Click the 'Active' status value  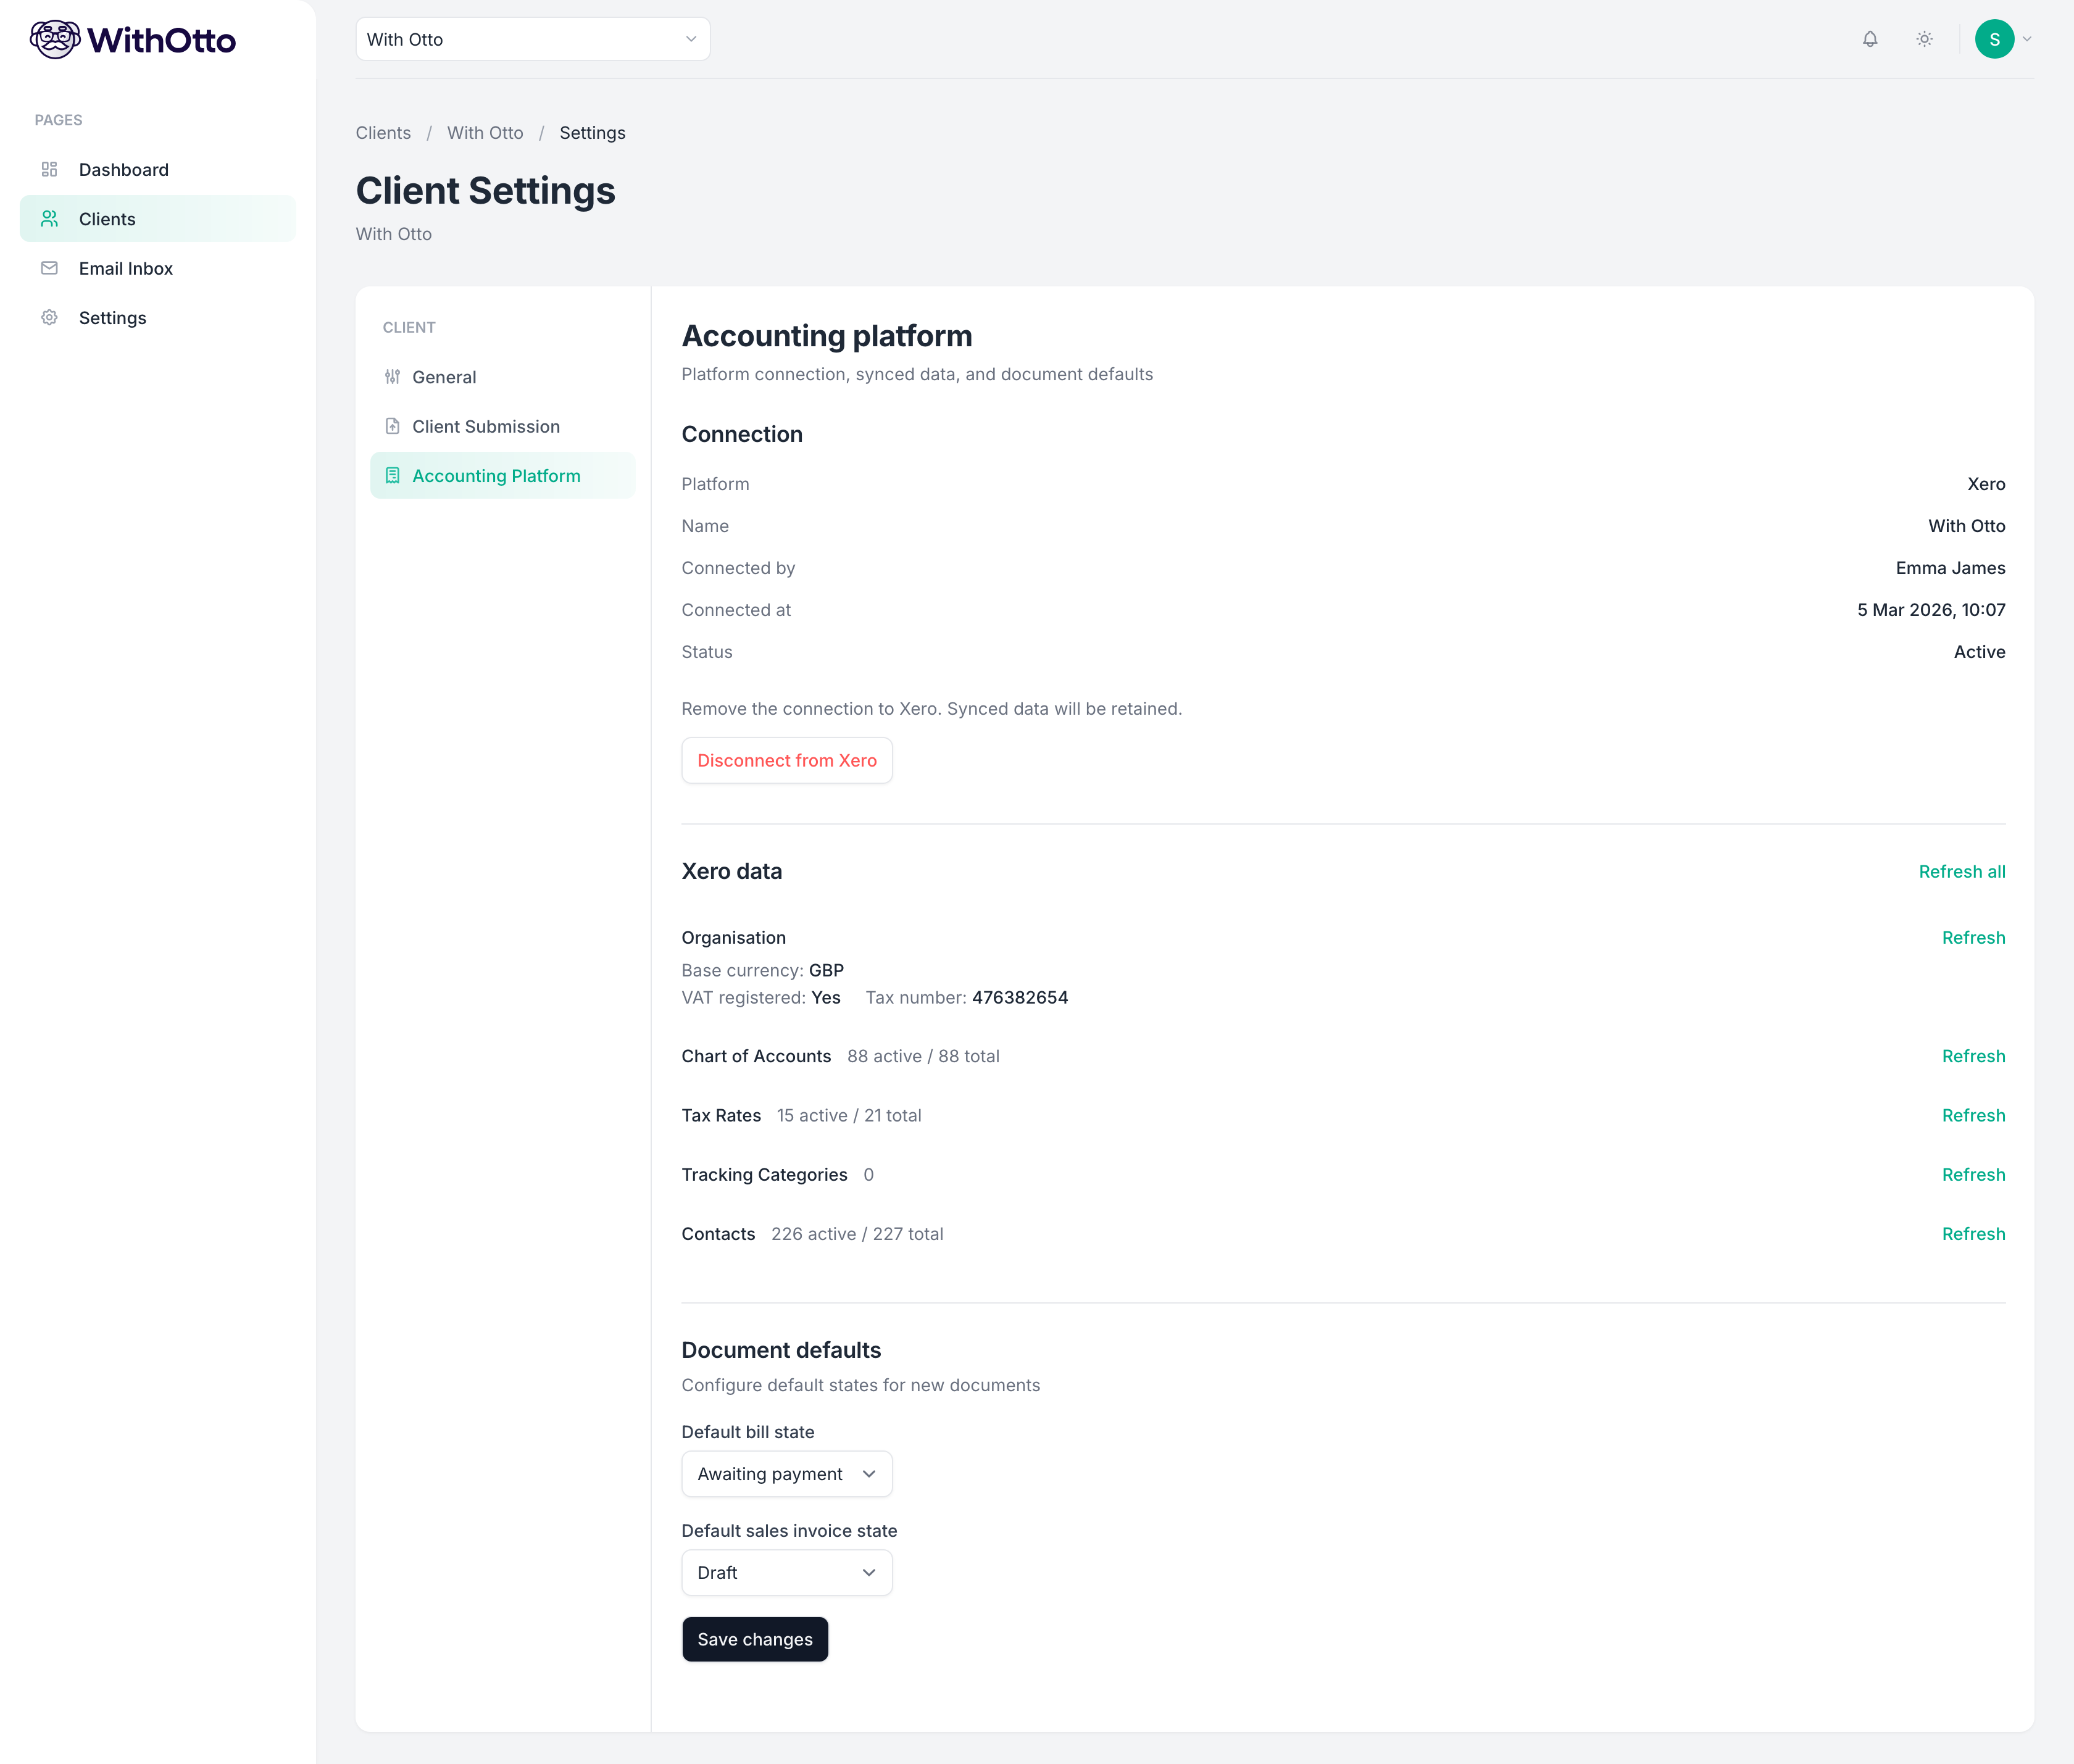1979,651
